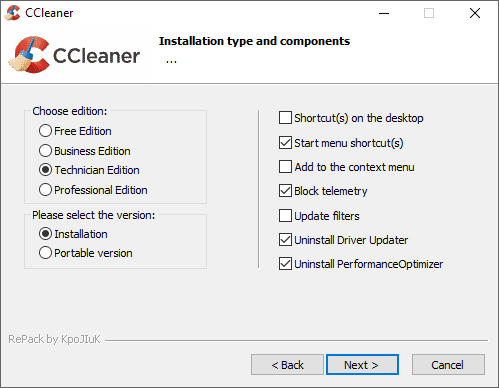Click the 'RePack by KpoJIuK' text
This screenshot has width=499, height=388.
click(54, 339)
